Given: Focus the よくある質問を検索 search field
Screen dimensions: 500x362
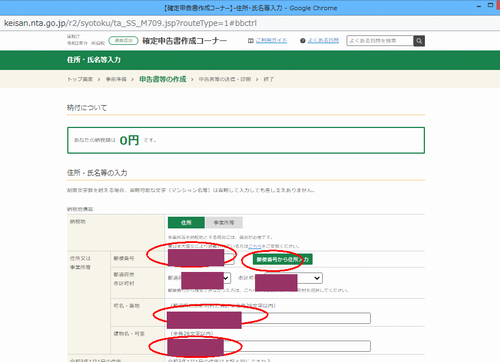Looking at the screenshot, I should click(x=380, y=41).
